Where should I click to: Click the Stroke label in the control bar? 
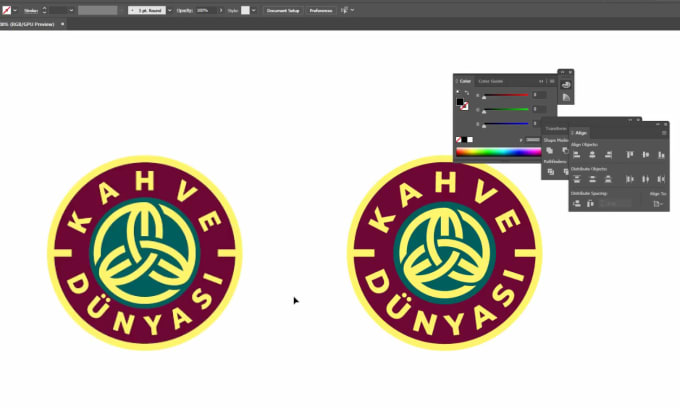point(31,10)
